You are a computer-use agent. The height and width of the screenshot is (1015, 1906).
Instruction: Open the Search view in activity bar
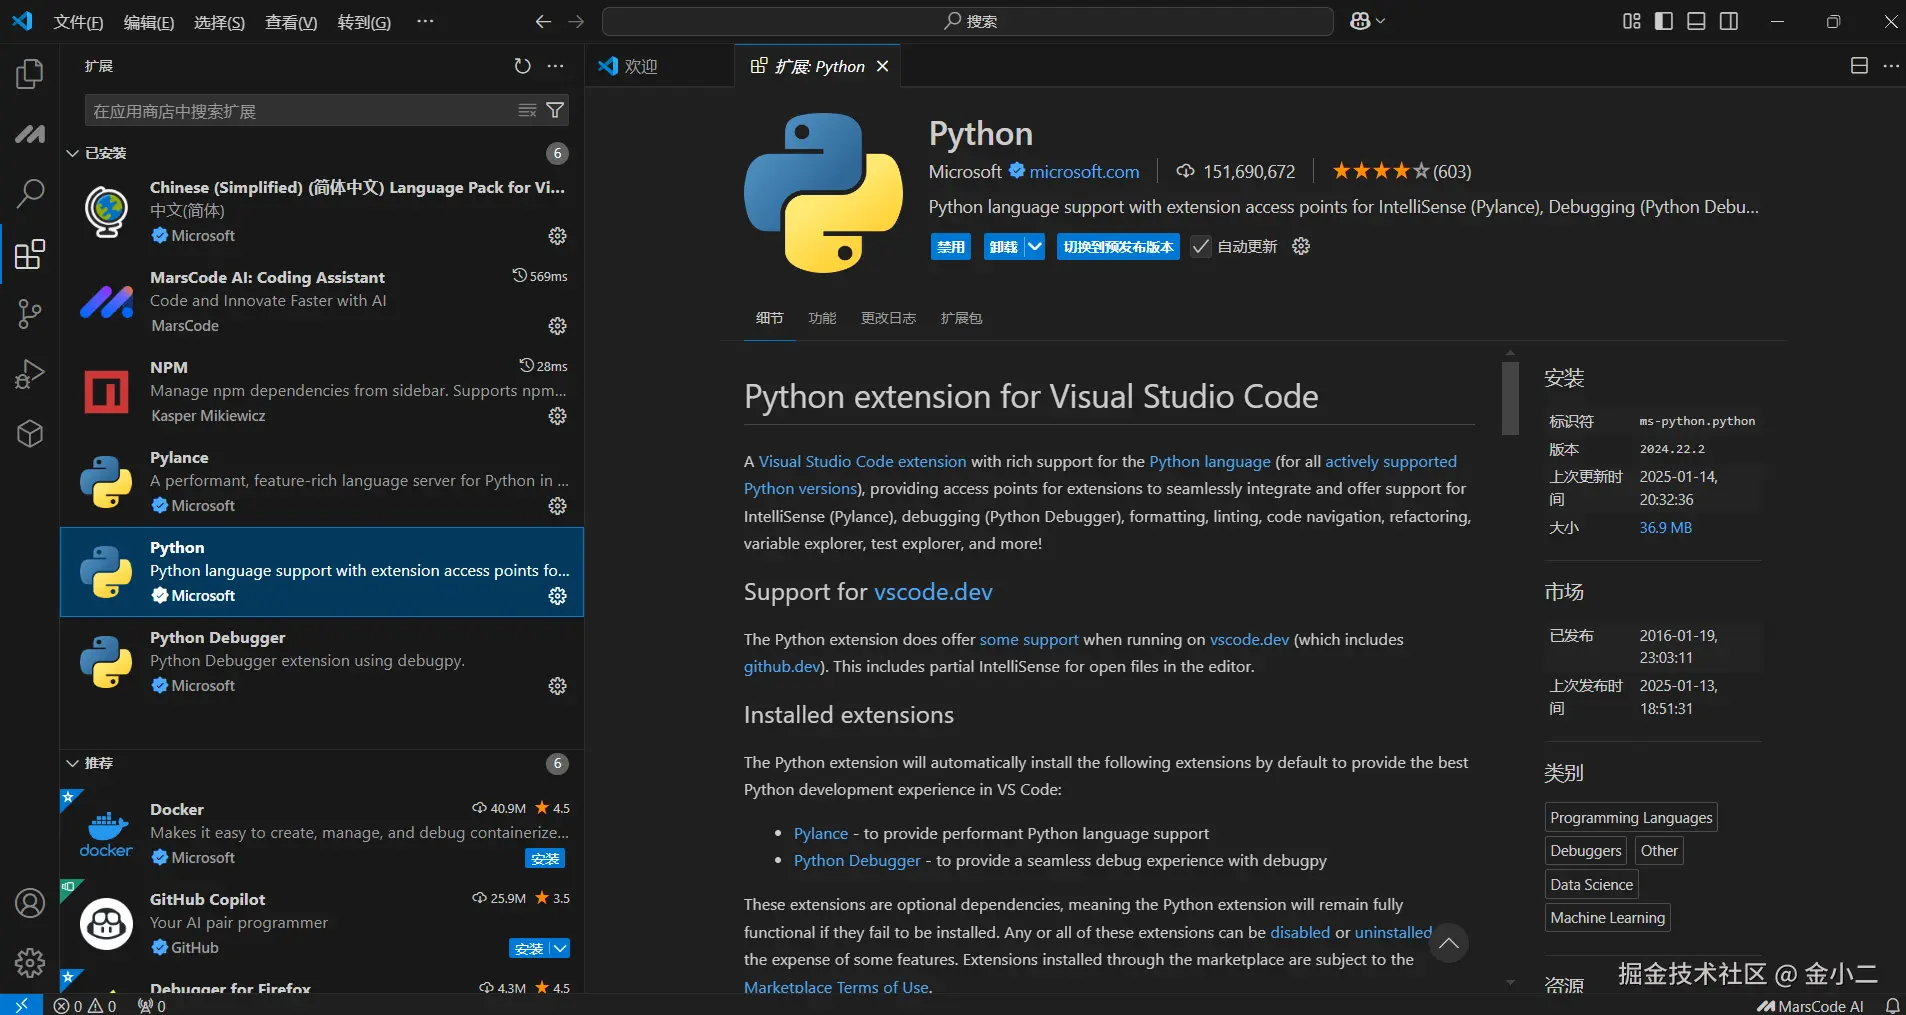pyautogui.click(x=30, y=193)
